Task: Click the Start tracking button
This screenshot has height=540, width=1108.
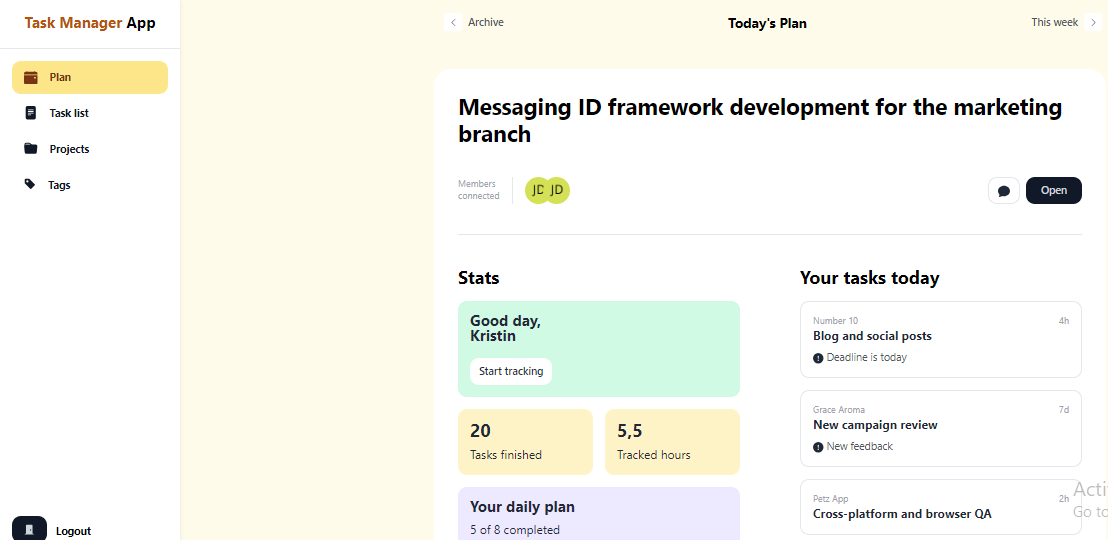Action: click(x=511, y=371)
